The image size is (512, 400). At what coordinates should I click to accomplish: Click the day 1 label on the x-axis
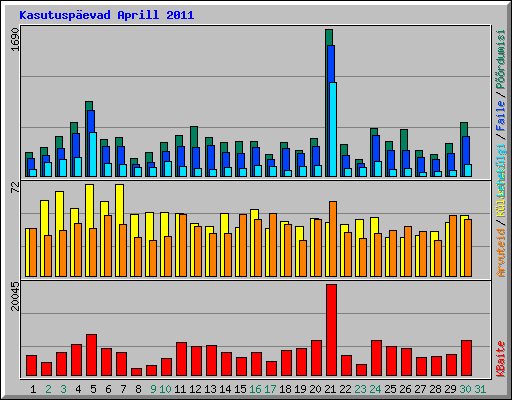33,389
